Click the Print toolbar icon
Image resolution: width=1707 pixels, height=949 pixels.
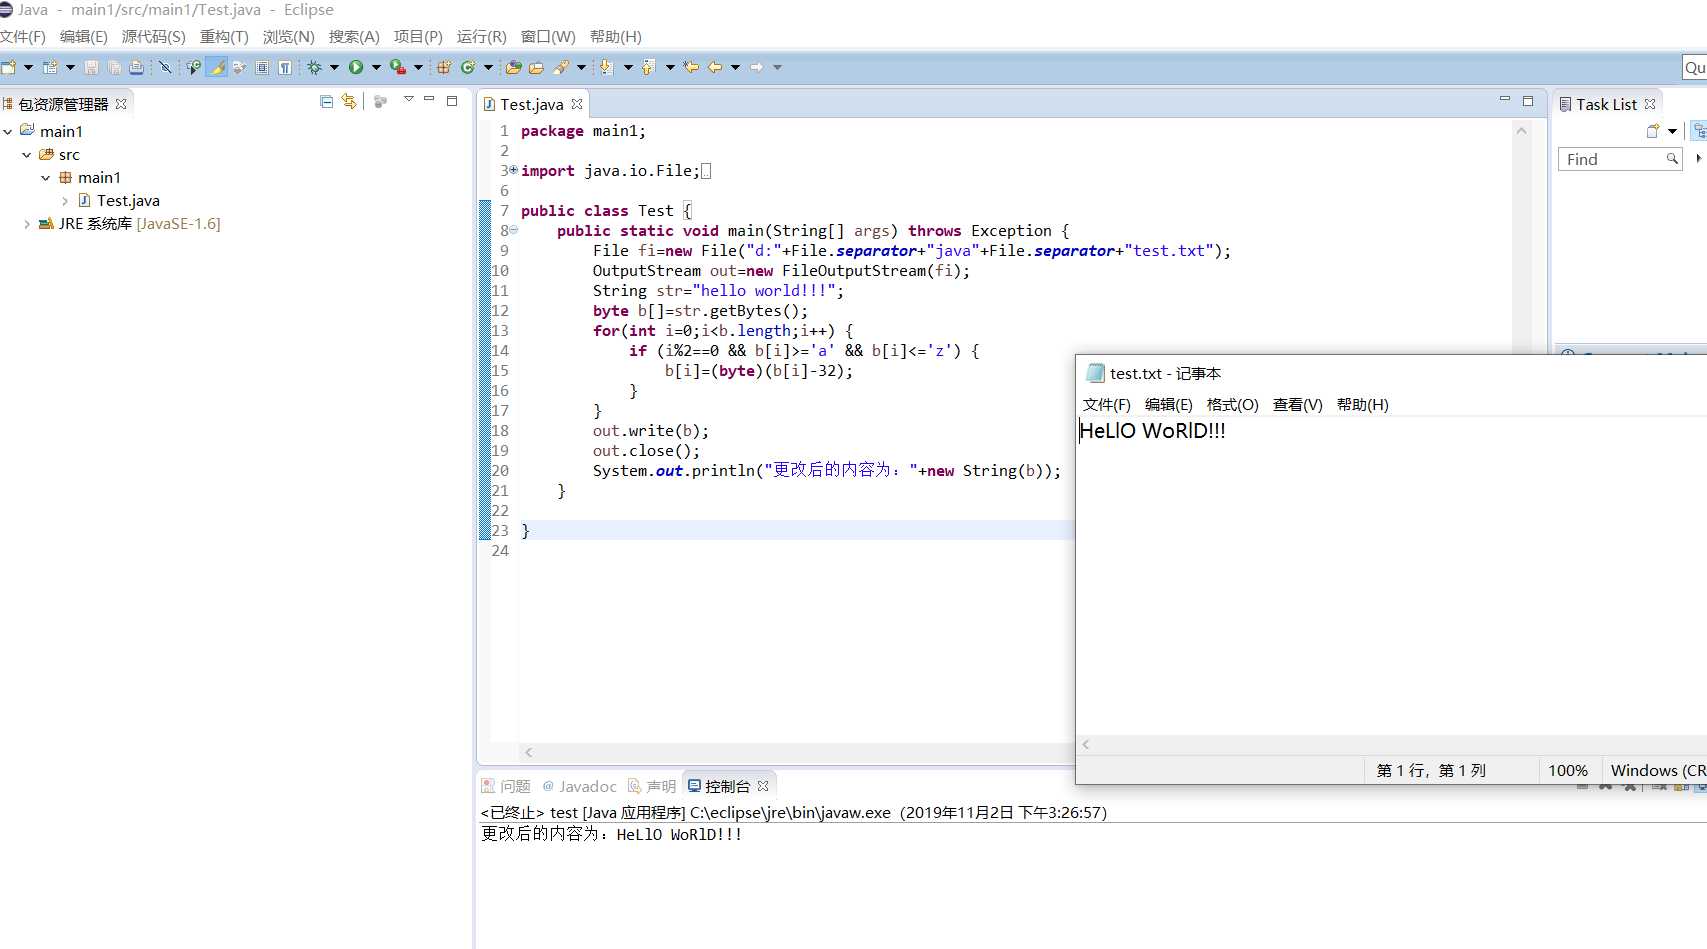136,67
